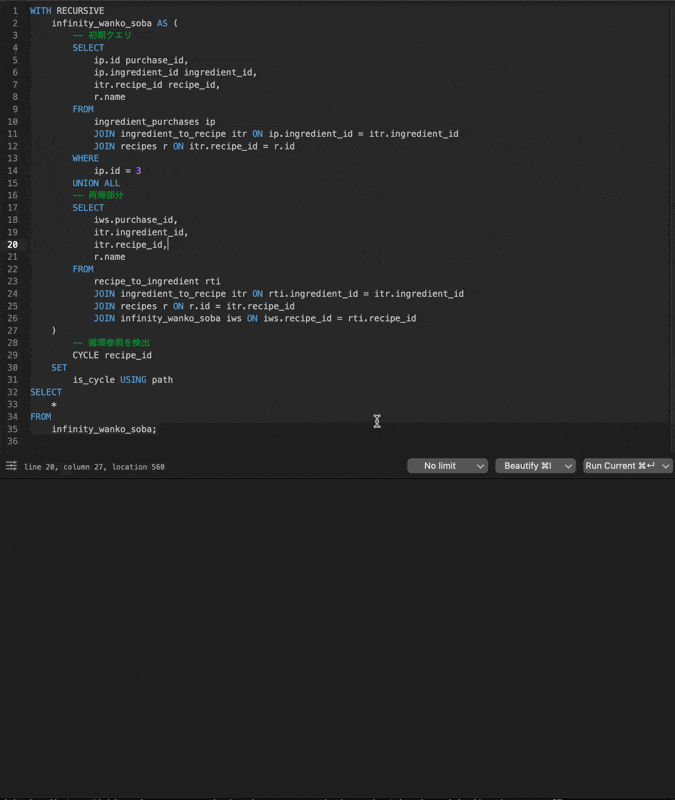
Task: Click line number 36 in gutter
Action: (13, 441)
